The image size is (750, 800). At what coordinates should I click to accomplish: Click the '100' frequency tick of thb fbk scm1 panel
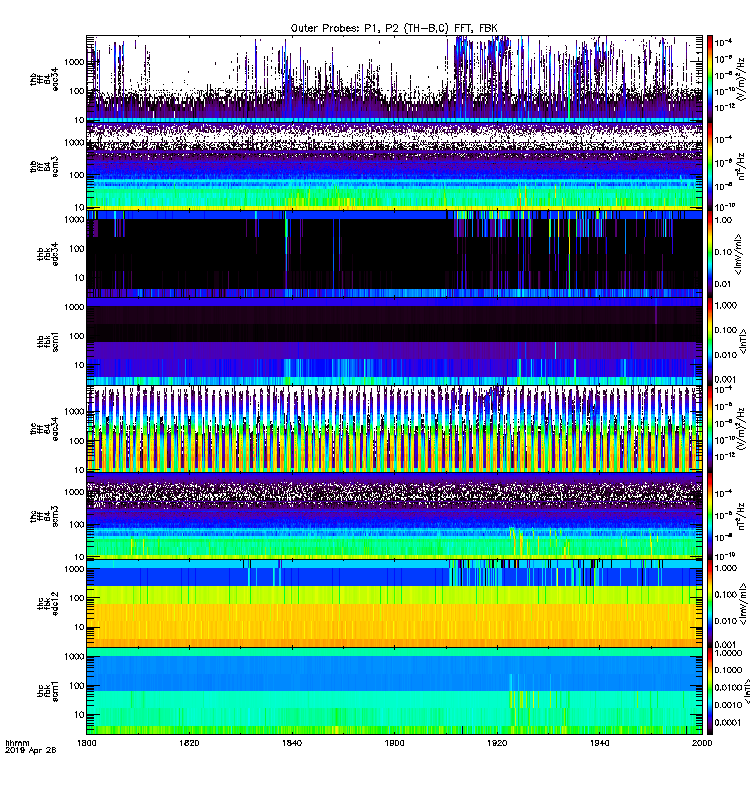point(76,336)
